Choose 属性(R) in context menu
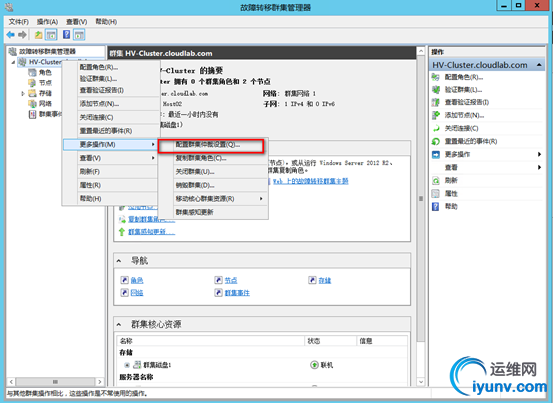This screenshot has height=403, width=553. coord(110,185)
